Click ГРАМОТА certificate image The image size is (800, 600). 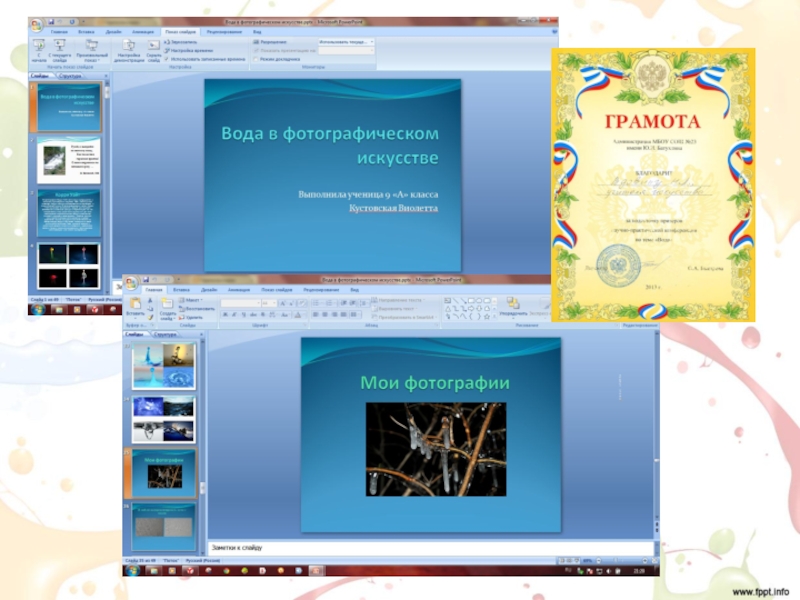tap(653, 185)
